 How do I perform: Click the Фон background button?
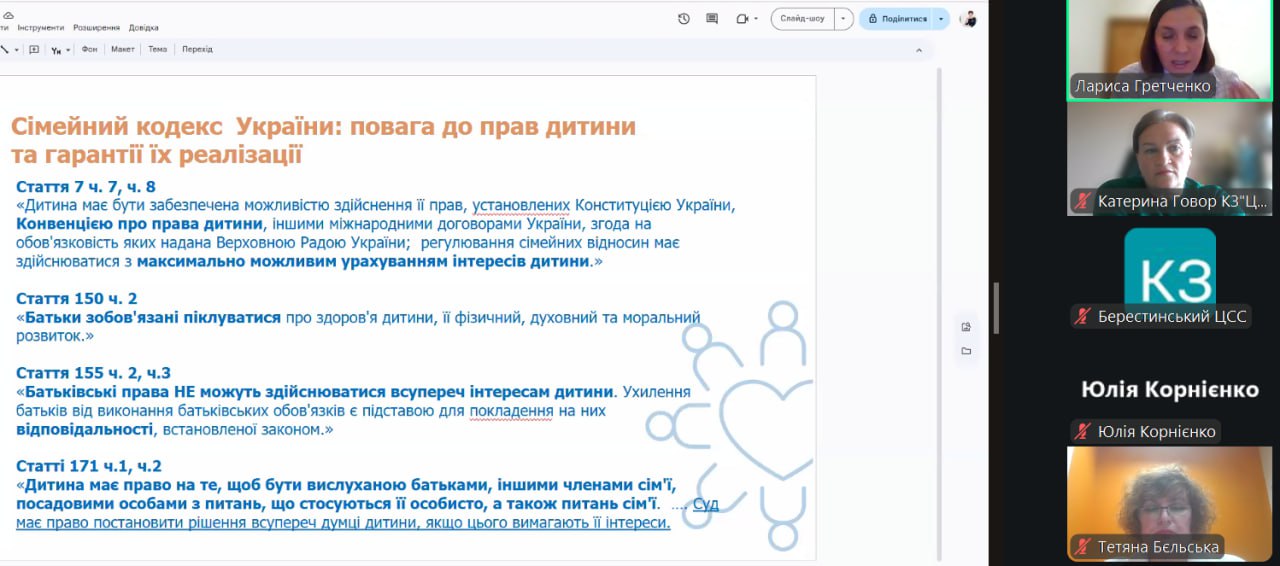point(89,49)
